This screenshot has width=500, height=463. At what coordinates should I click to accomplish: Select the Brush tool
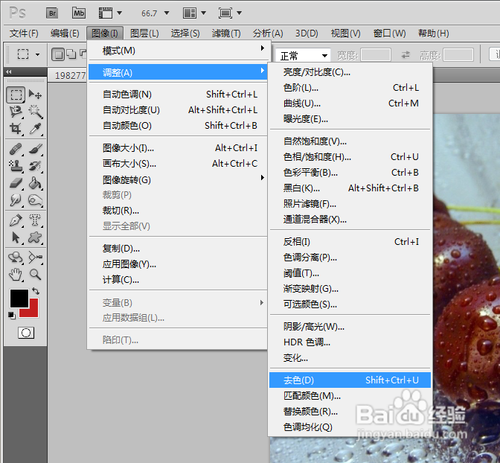coord(35,149)
